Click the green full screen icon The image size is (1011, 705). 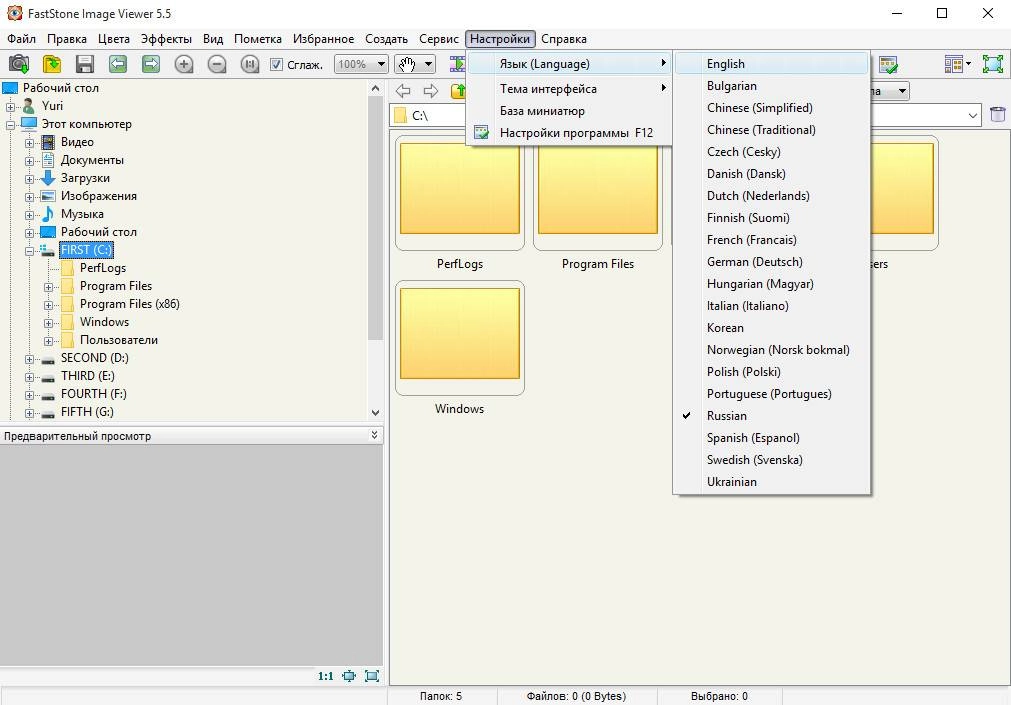click(x=993, y=64)
